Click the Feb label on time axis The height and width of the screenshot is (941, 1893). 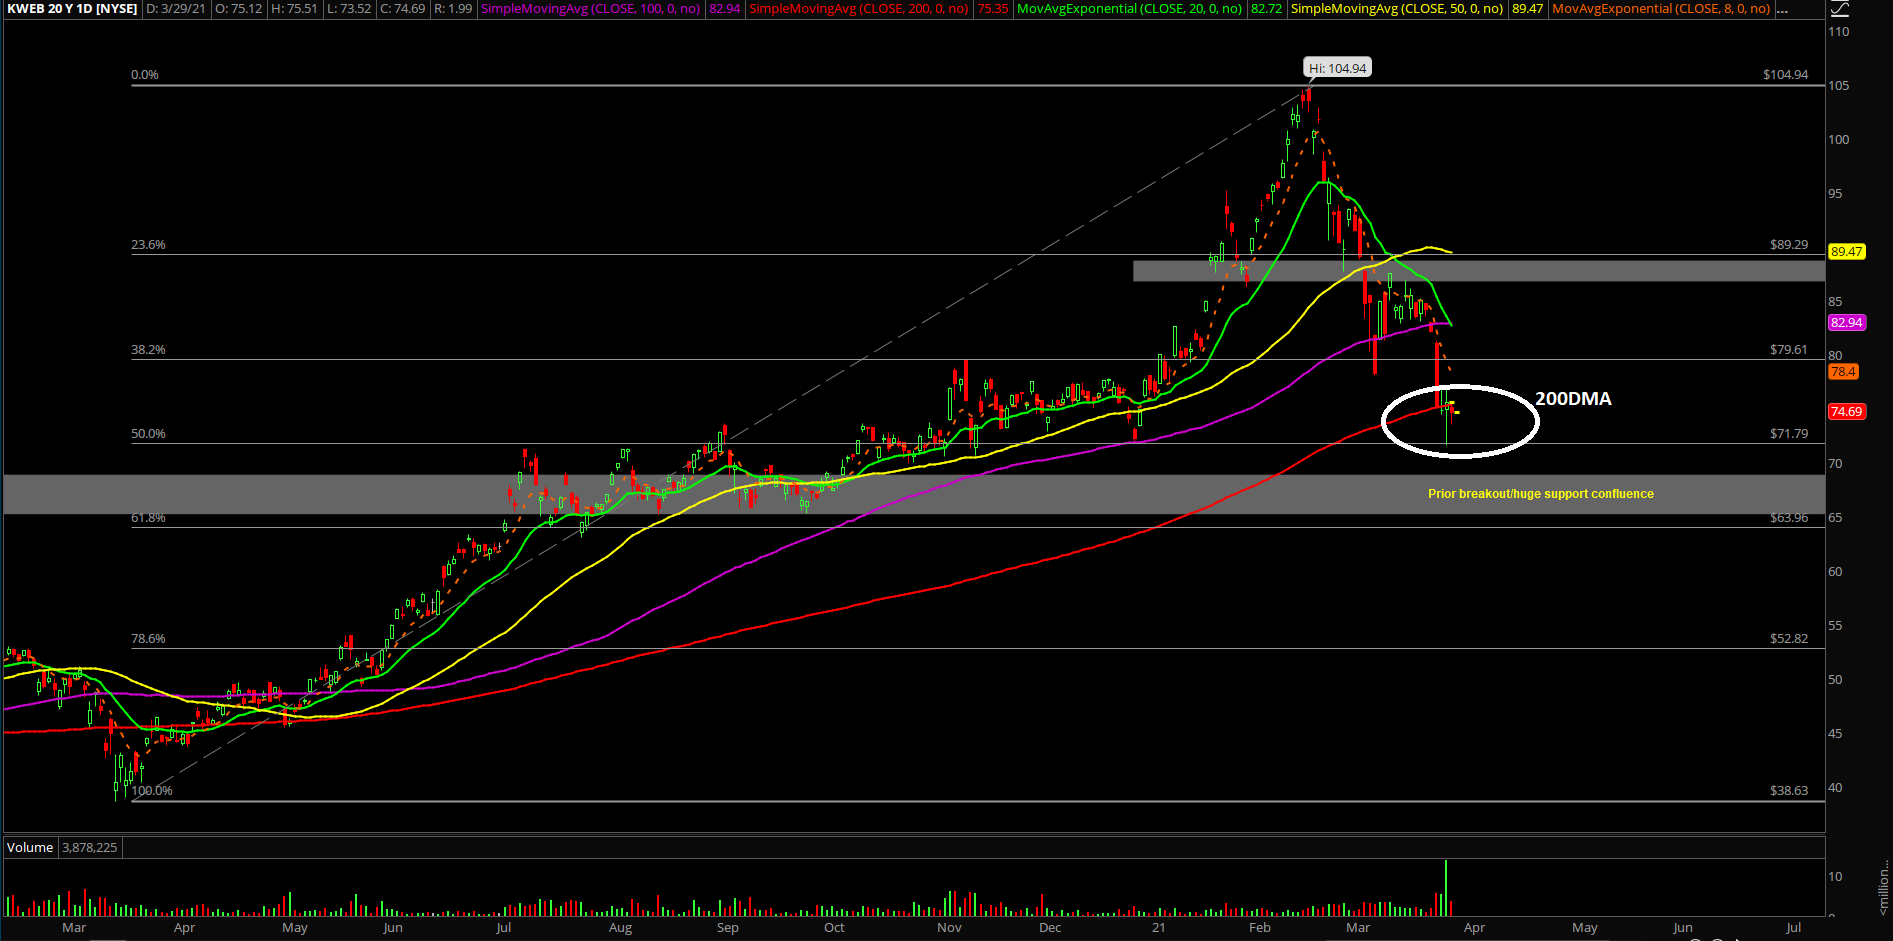click(1260, 928)
